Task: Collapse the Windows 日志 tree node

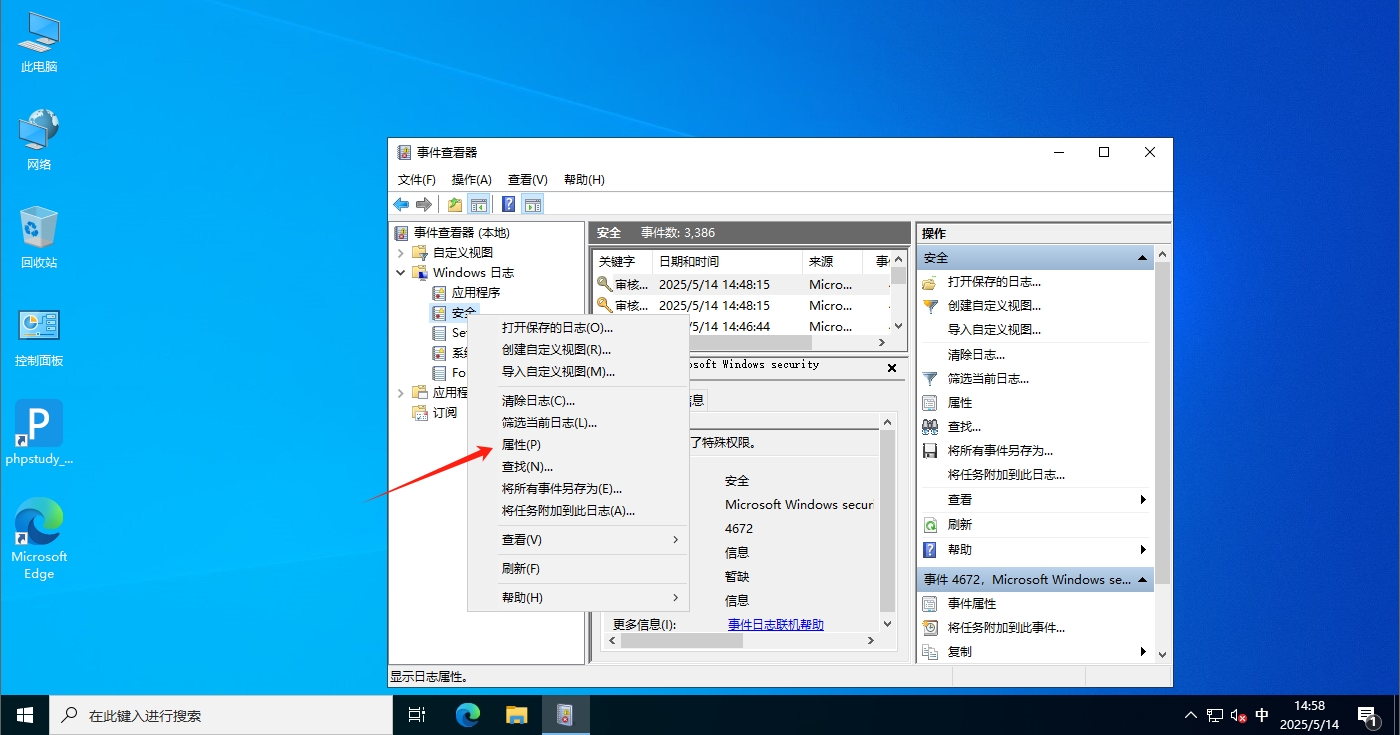Action: pyautogui.click(x=401, y=273)
